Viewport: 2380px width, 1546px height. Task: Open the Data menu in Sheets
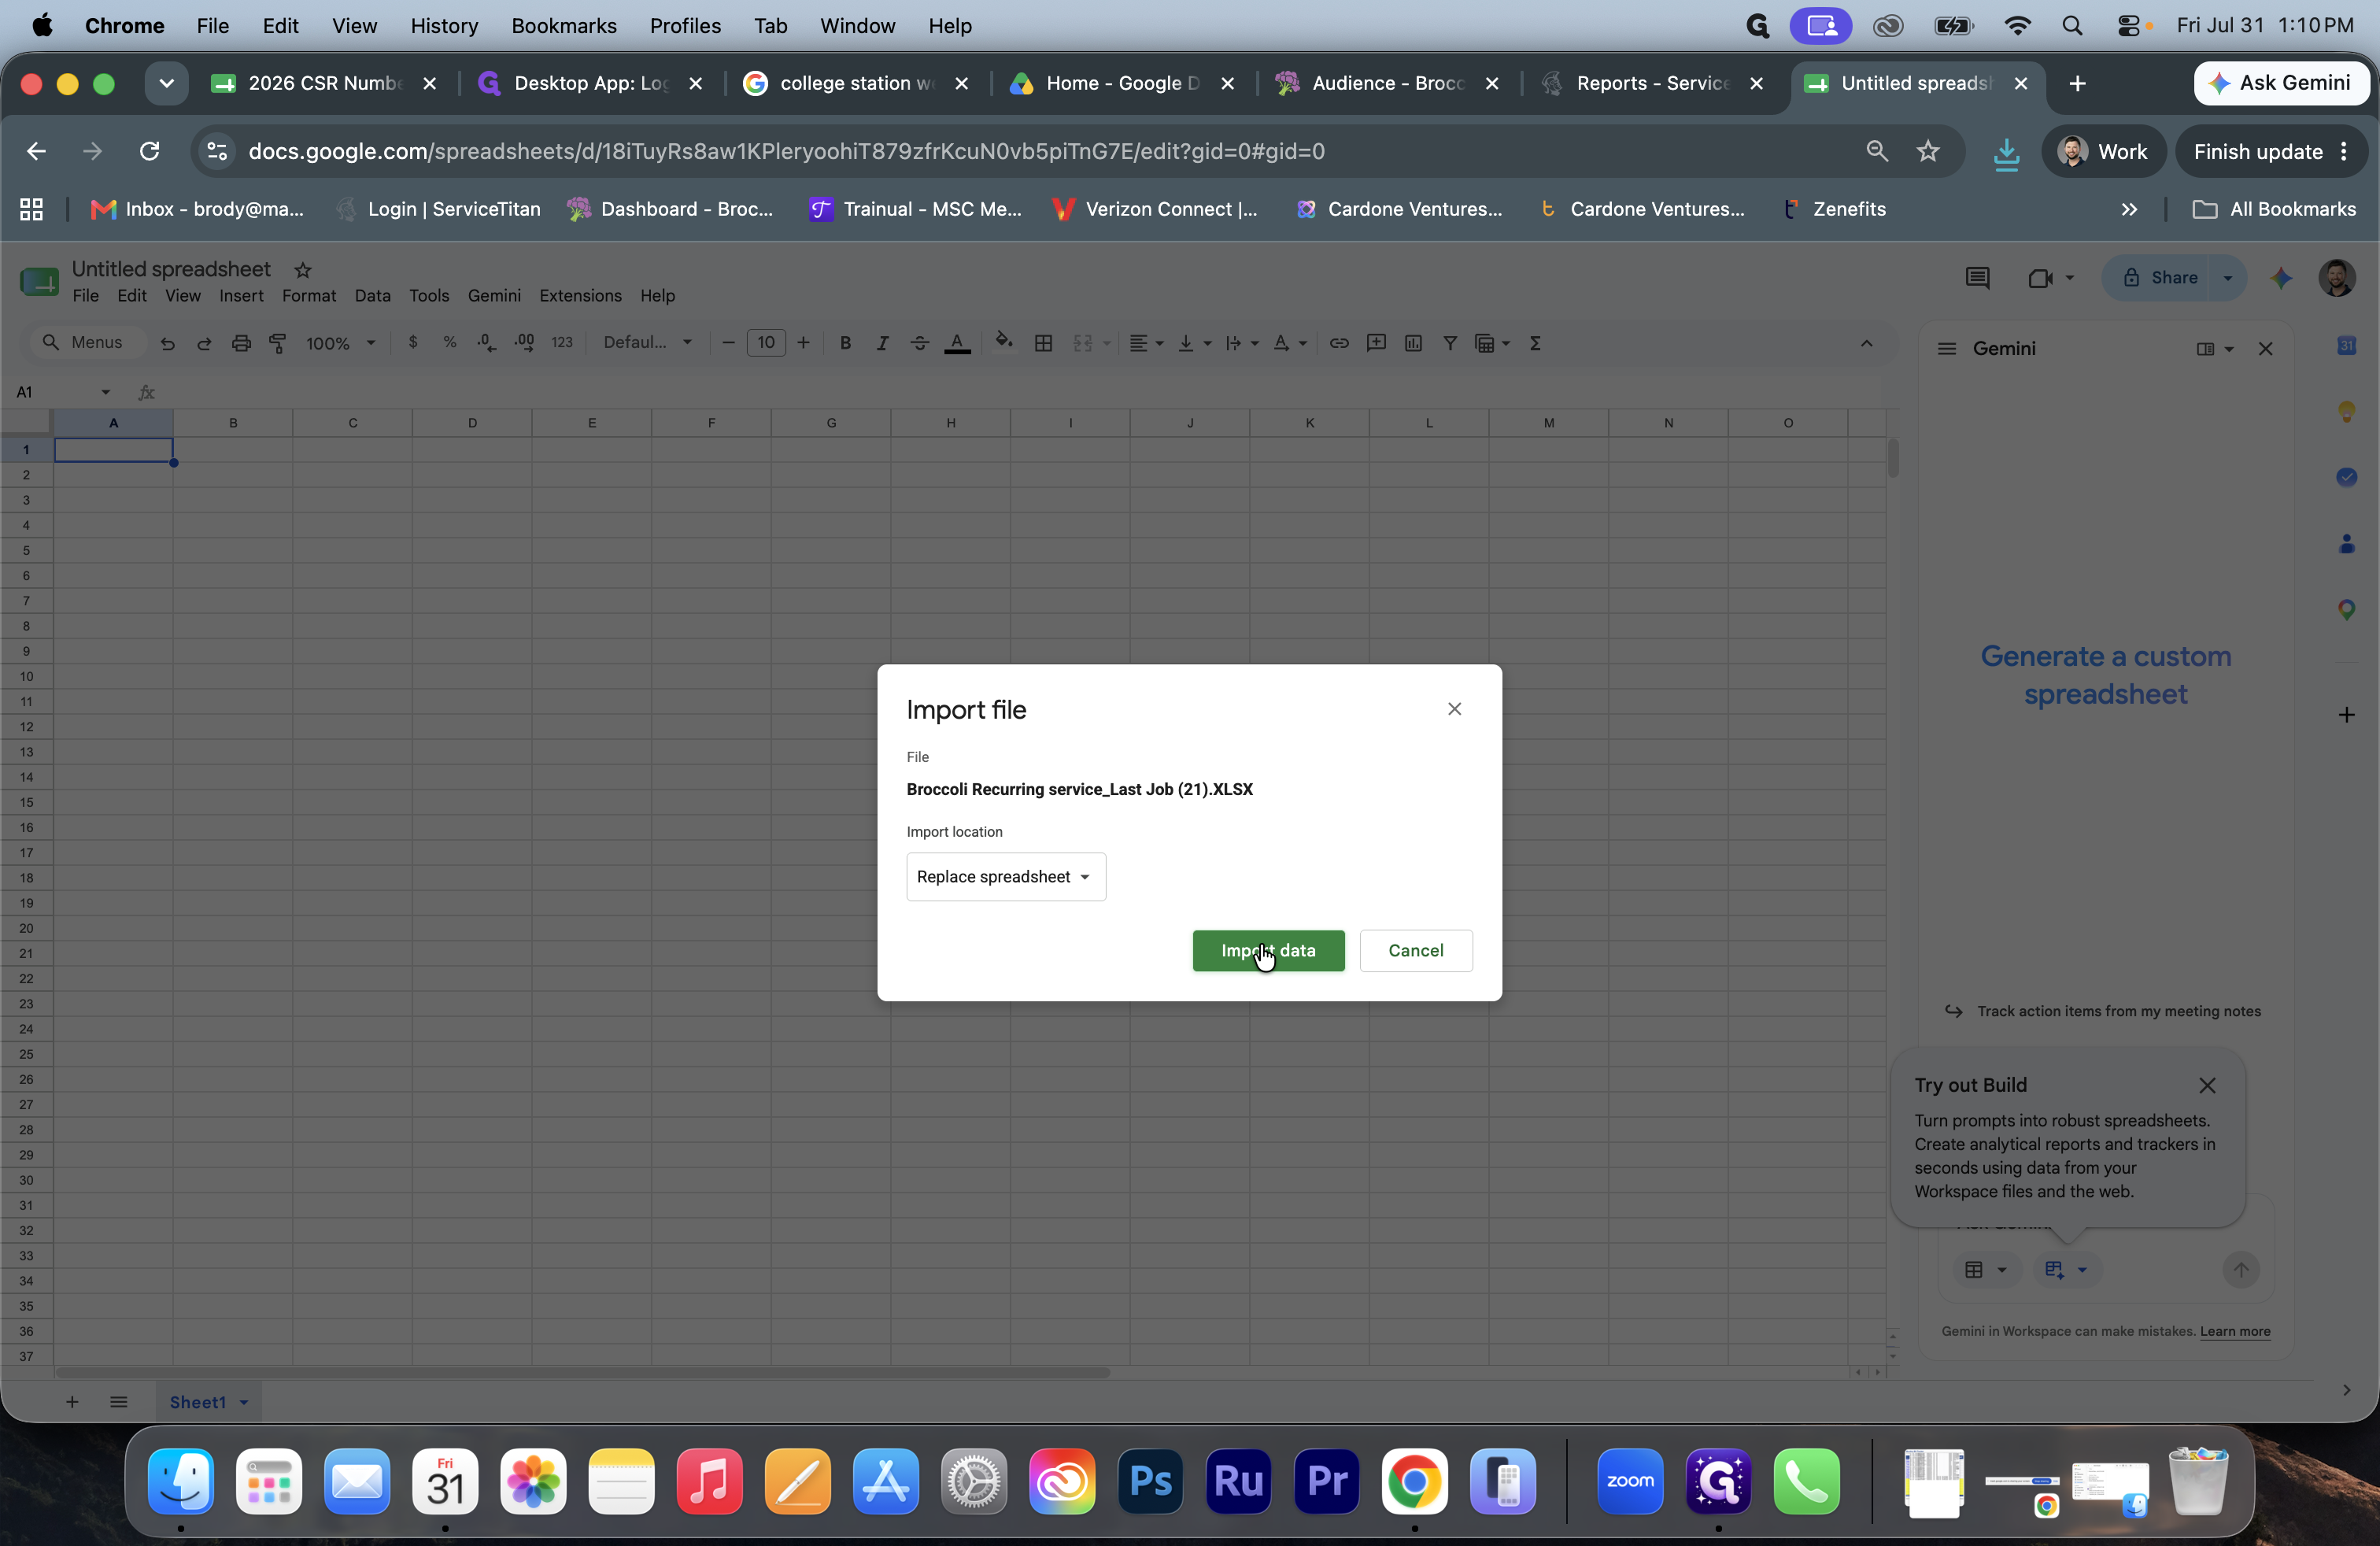tap(372, 296)
